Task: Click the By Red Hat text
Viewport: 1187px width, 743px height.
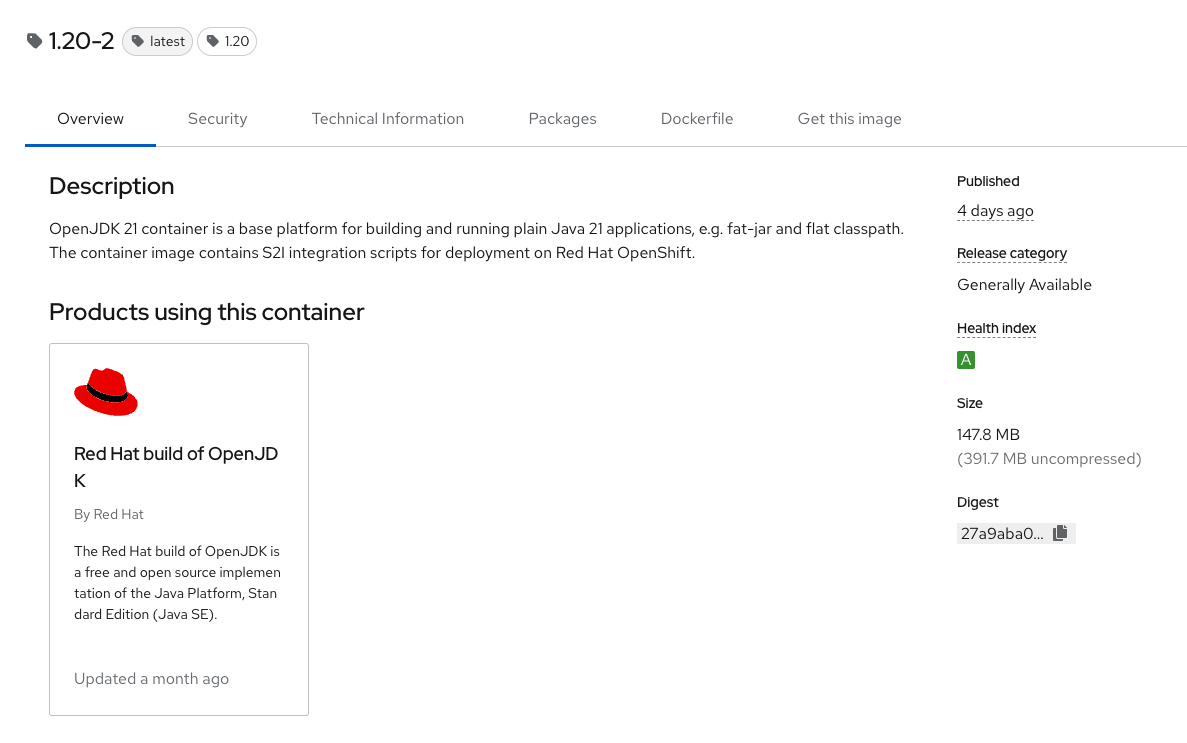Action: click(109, 514)
